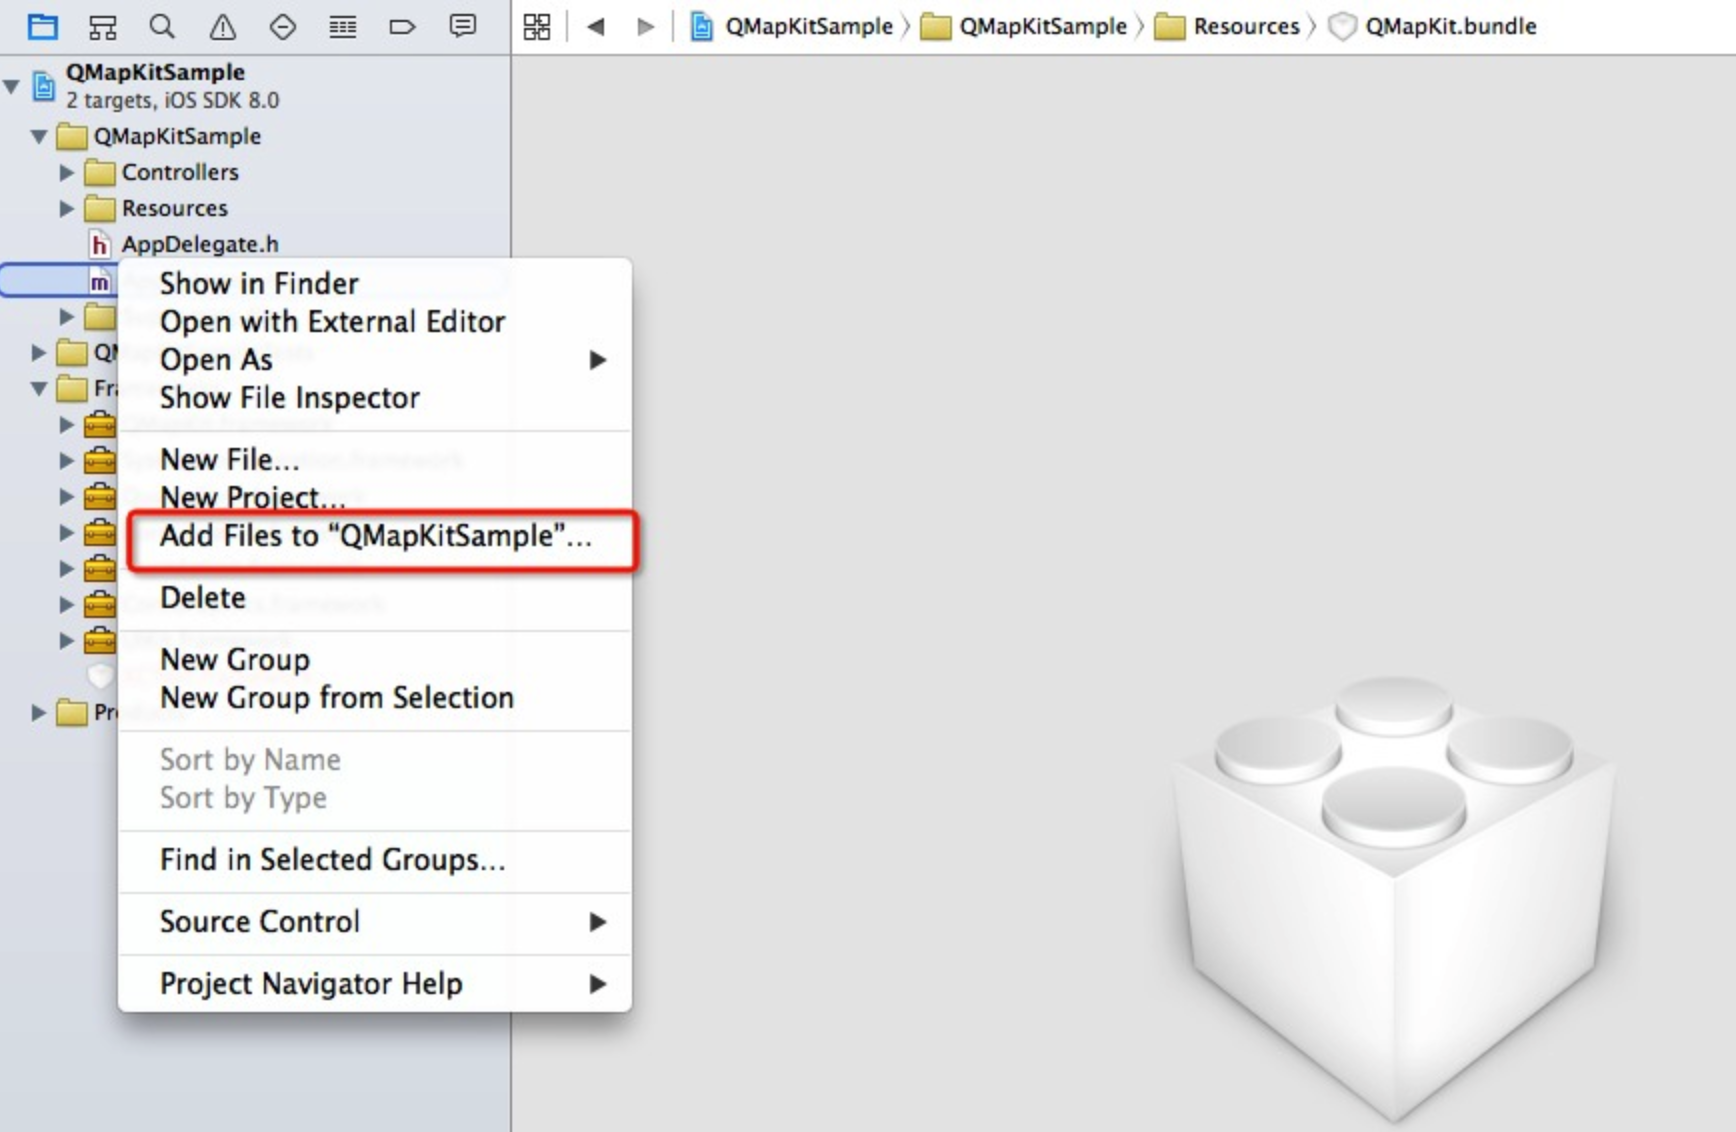
Task: Click the QMapKitSample project icon in jump bar
Action: point(702,26)
